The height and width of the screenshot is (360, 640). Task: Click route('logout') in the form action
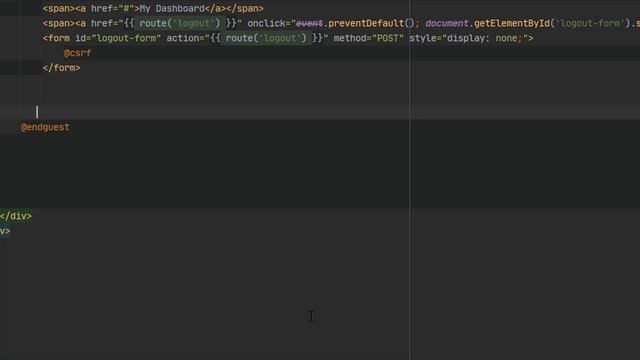266,38
